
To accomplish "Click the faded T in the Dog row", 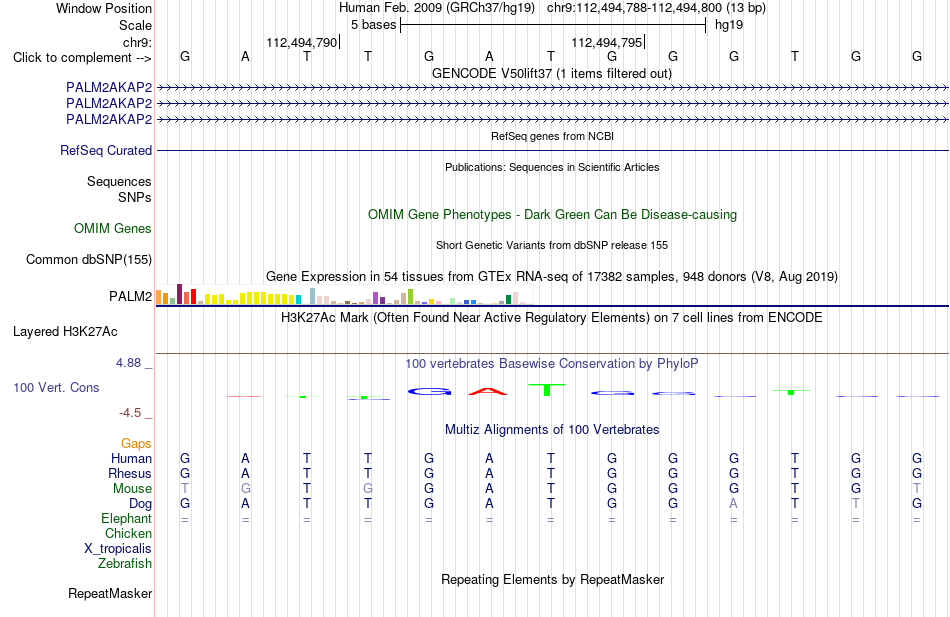I will (855, 503).
